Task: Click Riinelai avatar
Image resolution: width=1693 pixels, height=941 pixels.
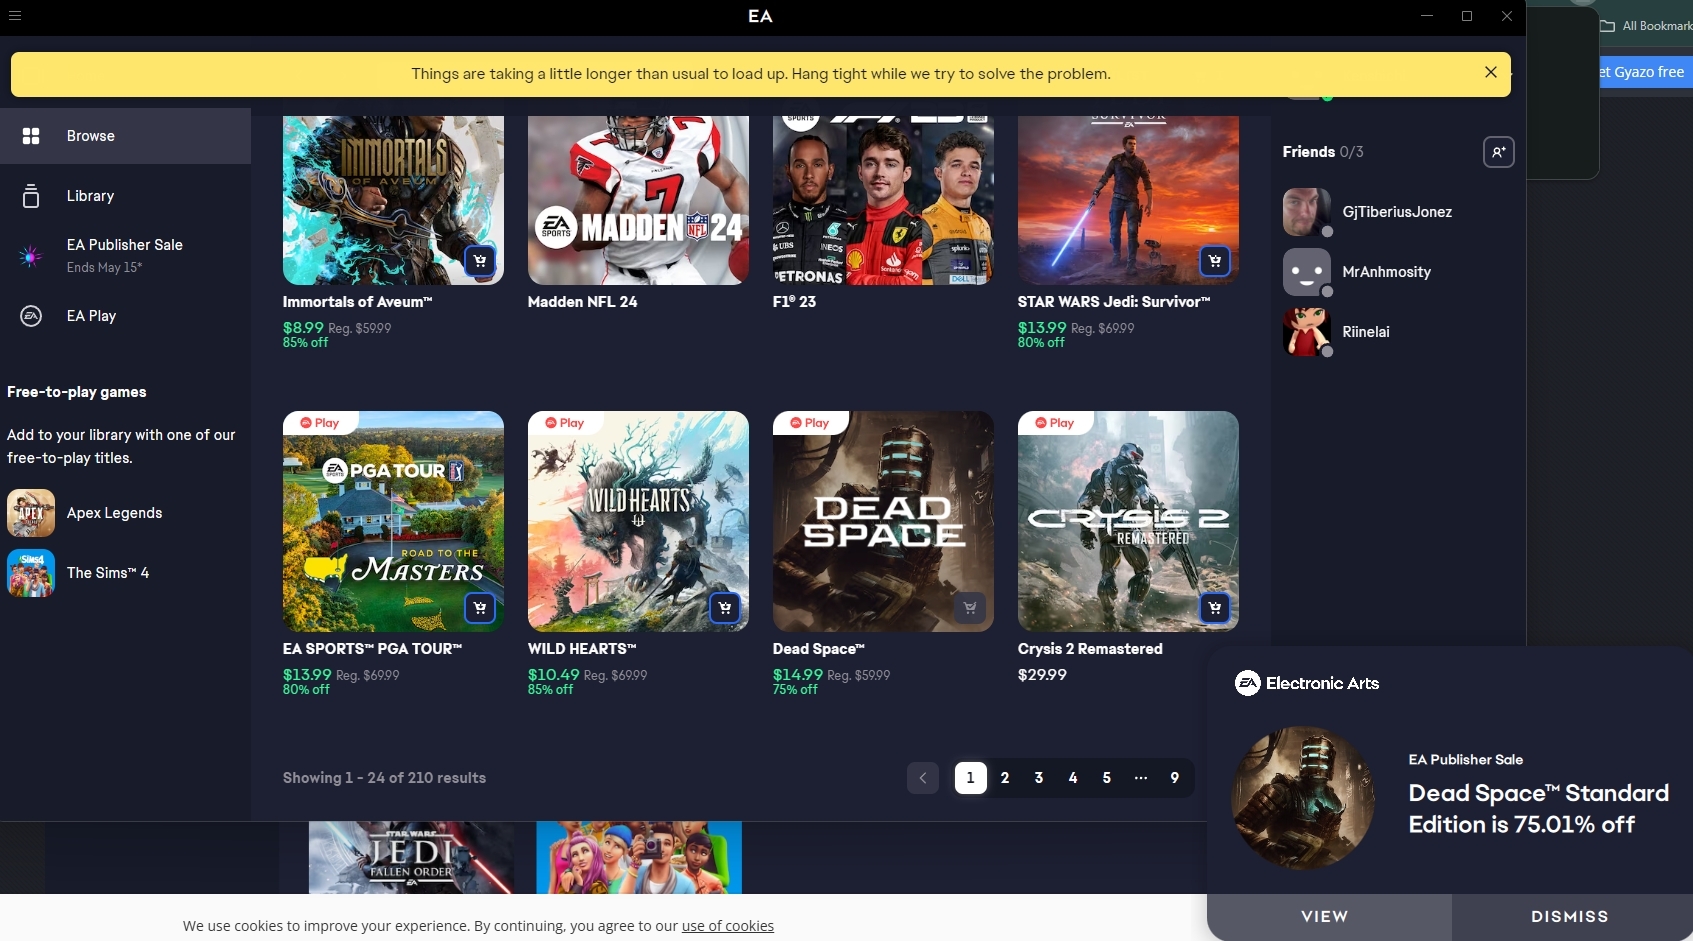Action: 1307,332
